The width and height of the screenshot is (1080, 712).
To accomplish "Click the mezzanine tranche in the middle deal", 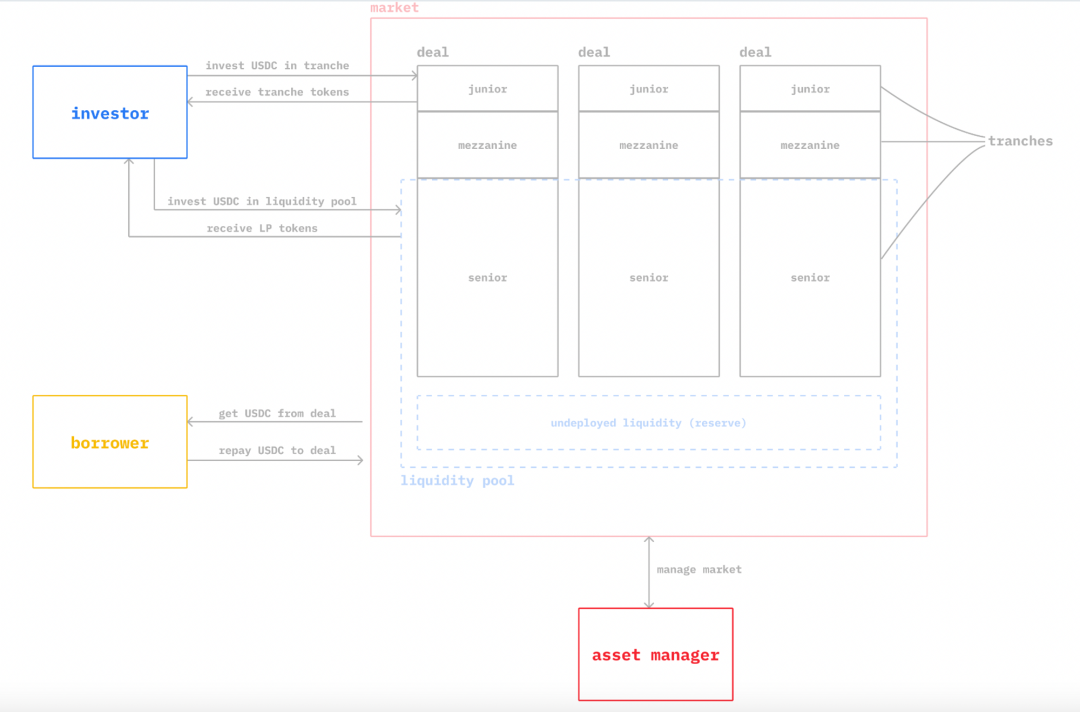I will [x=648, y=145].
